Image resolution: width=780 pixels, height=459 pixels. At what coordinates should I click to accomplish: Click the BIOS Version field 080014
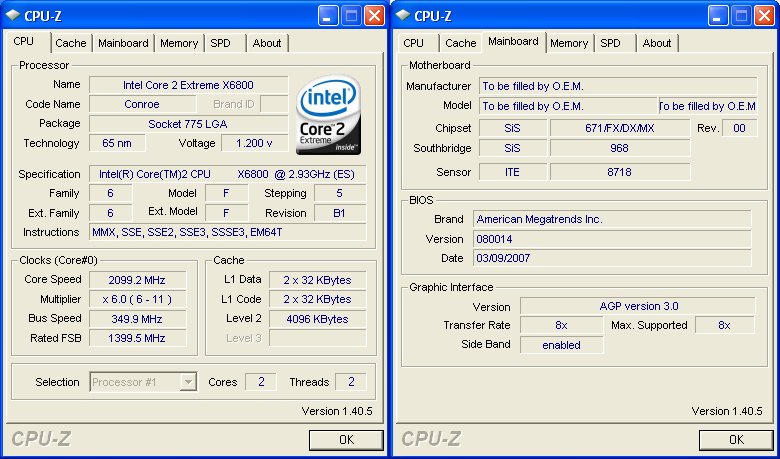(611, 239)
